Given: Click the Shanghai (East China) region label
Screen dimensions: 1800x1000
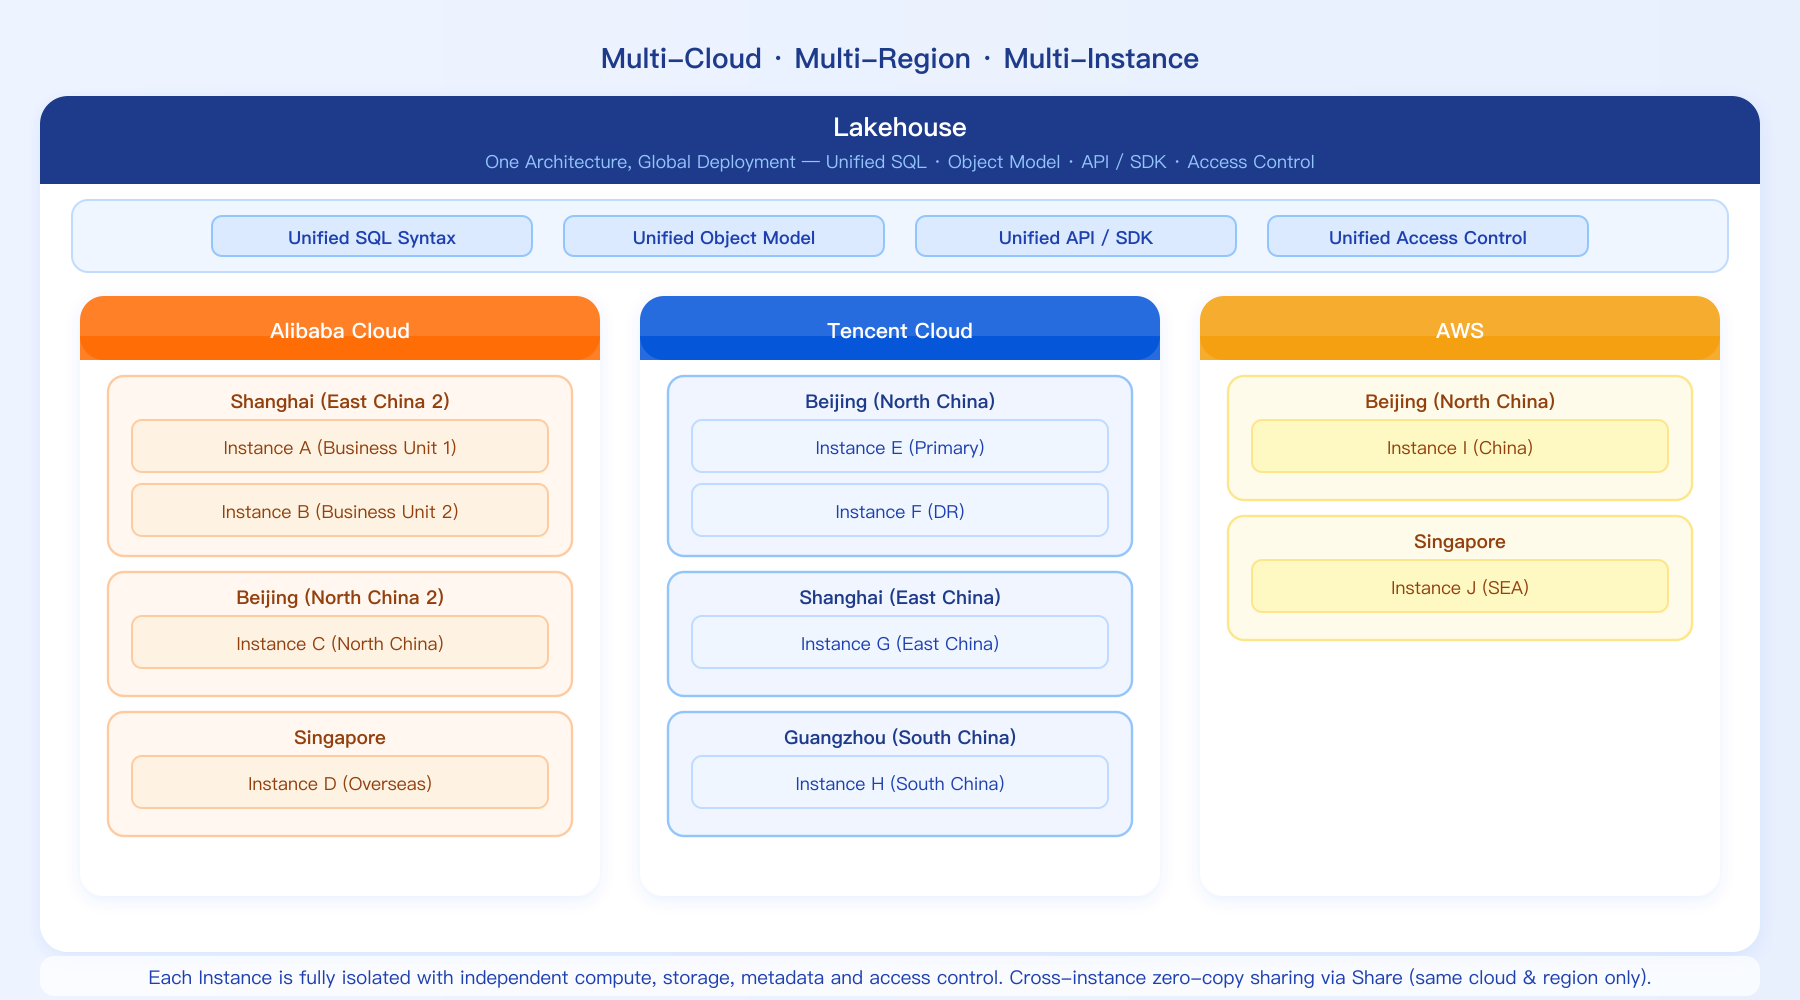Looking at the screenshot, I should tap(900, 597).
